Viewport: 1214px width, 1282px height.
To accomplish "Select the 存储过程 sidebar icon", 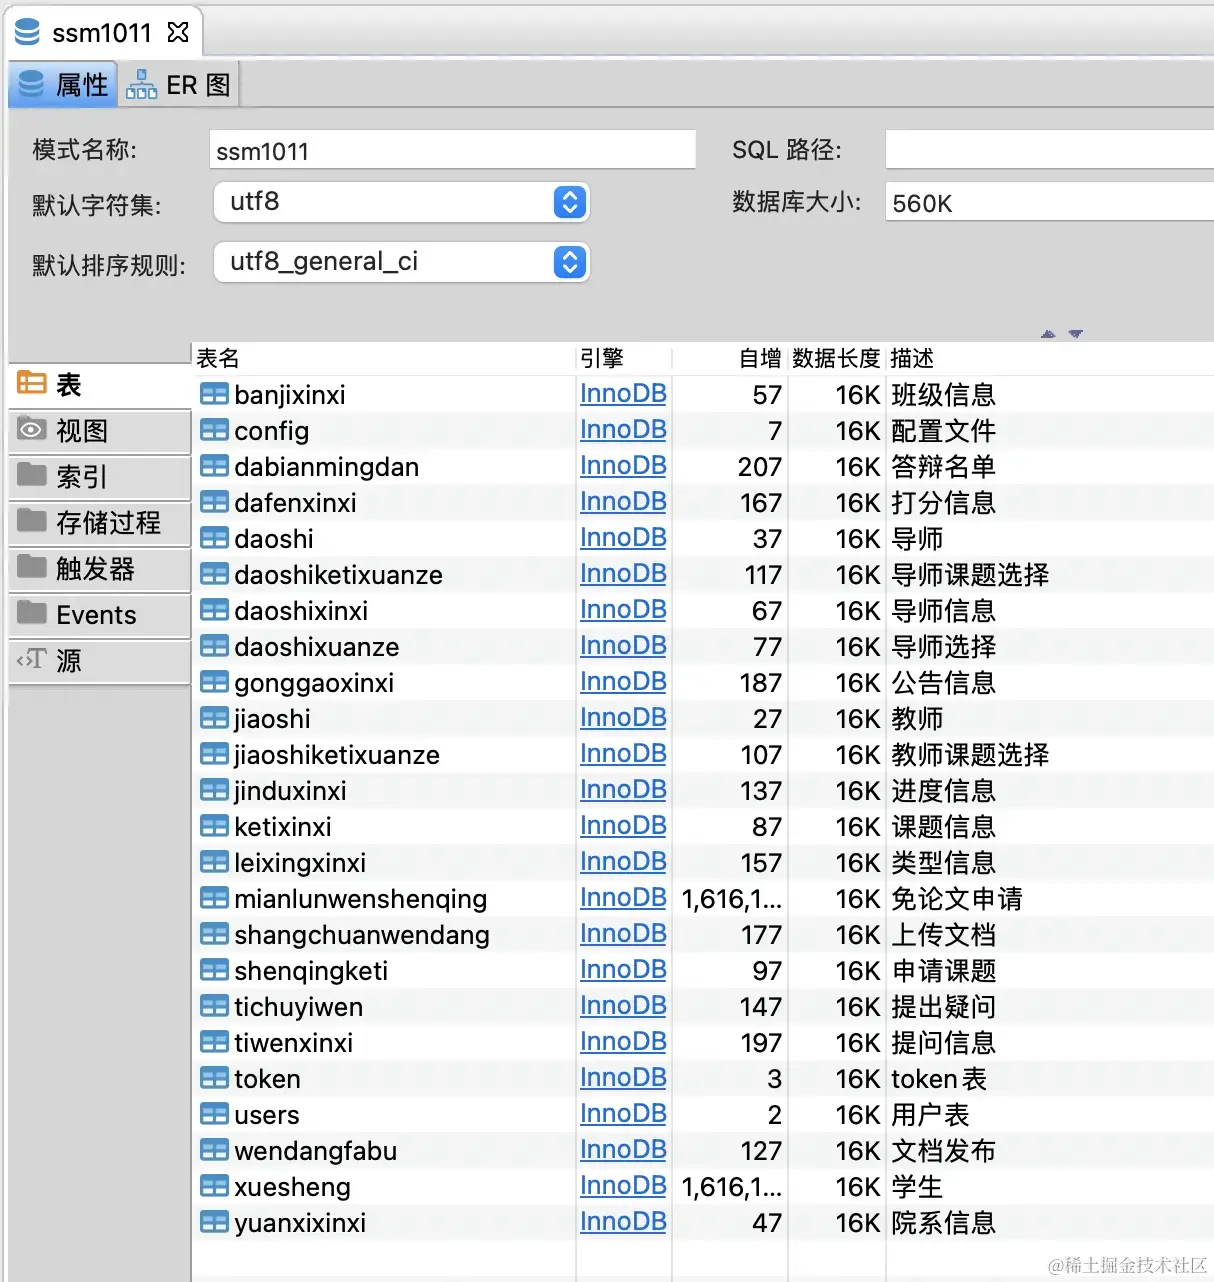I will coord(32,523).
